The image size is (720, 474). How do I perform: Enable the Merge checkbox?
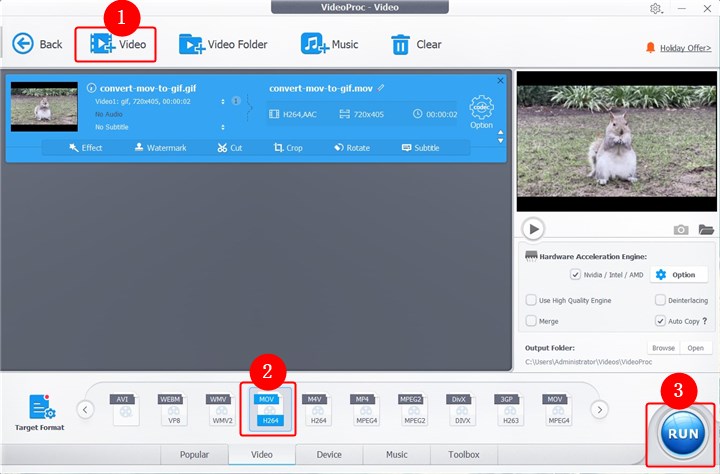click(531, 321)
